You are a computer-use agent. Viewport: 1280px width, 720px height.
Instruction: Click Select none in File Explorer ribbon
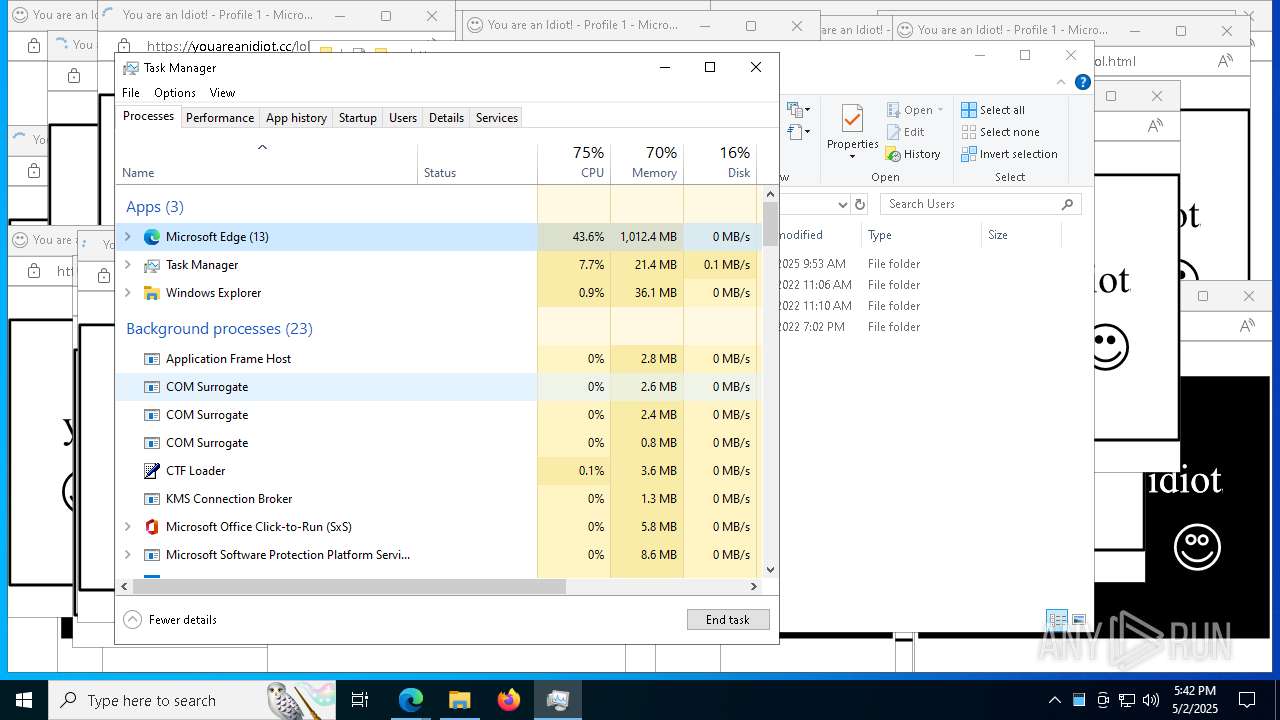1000,132
